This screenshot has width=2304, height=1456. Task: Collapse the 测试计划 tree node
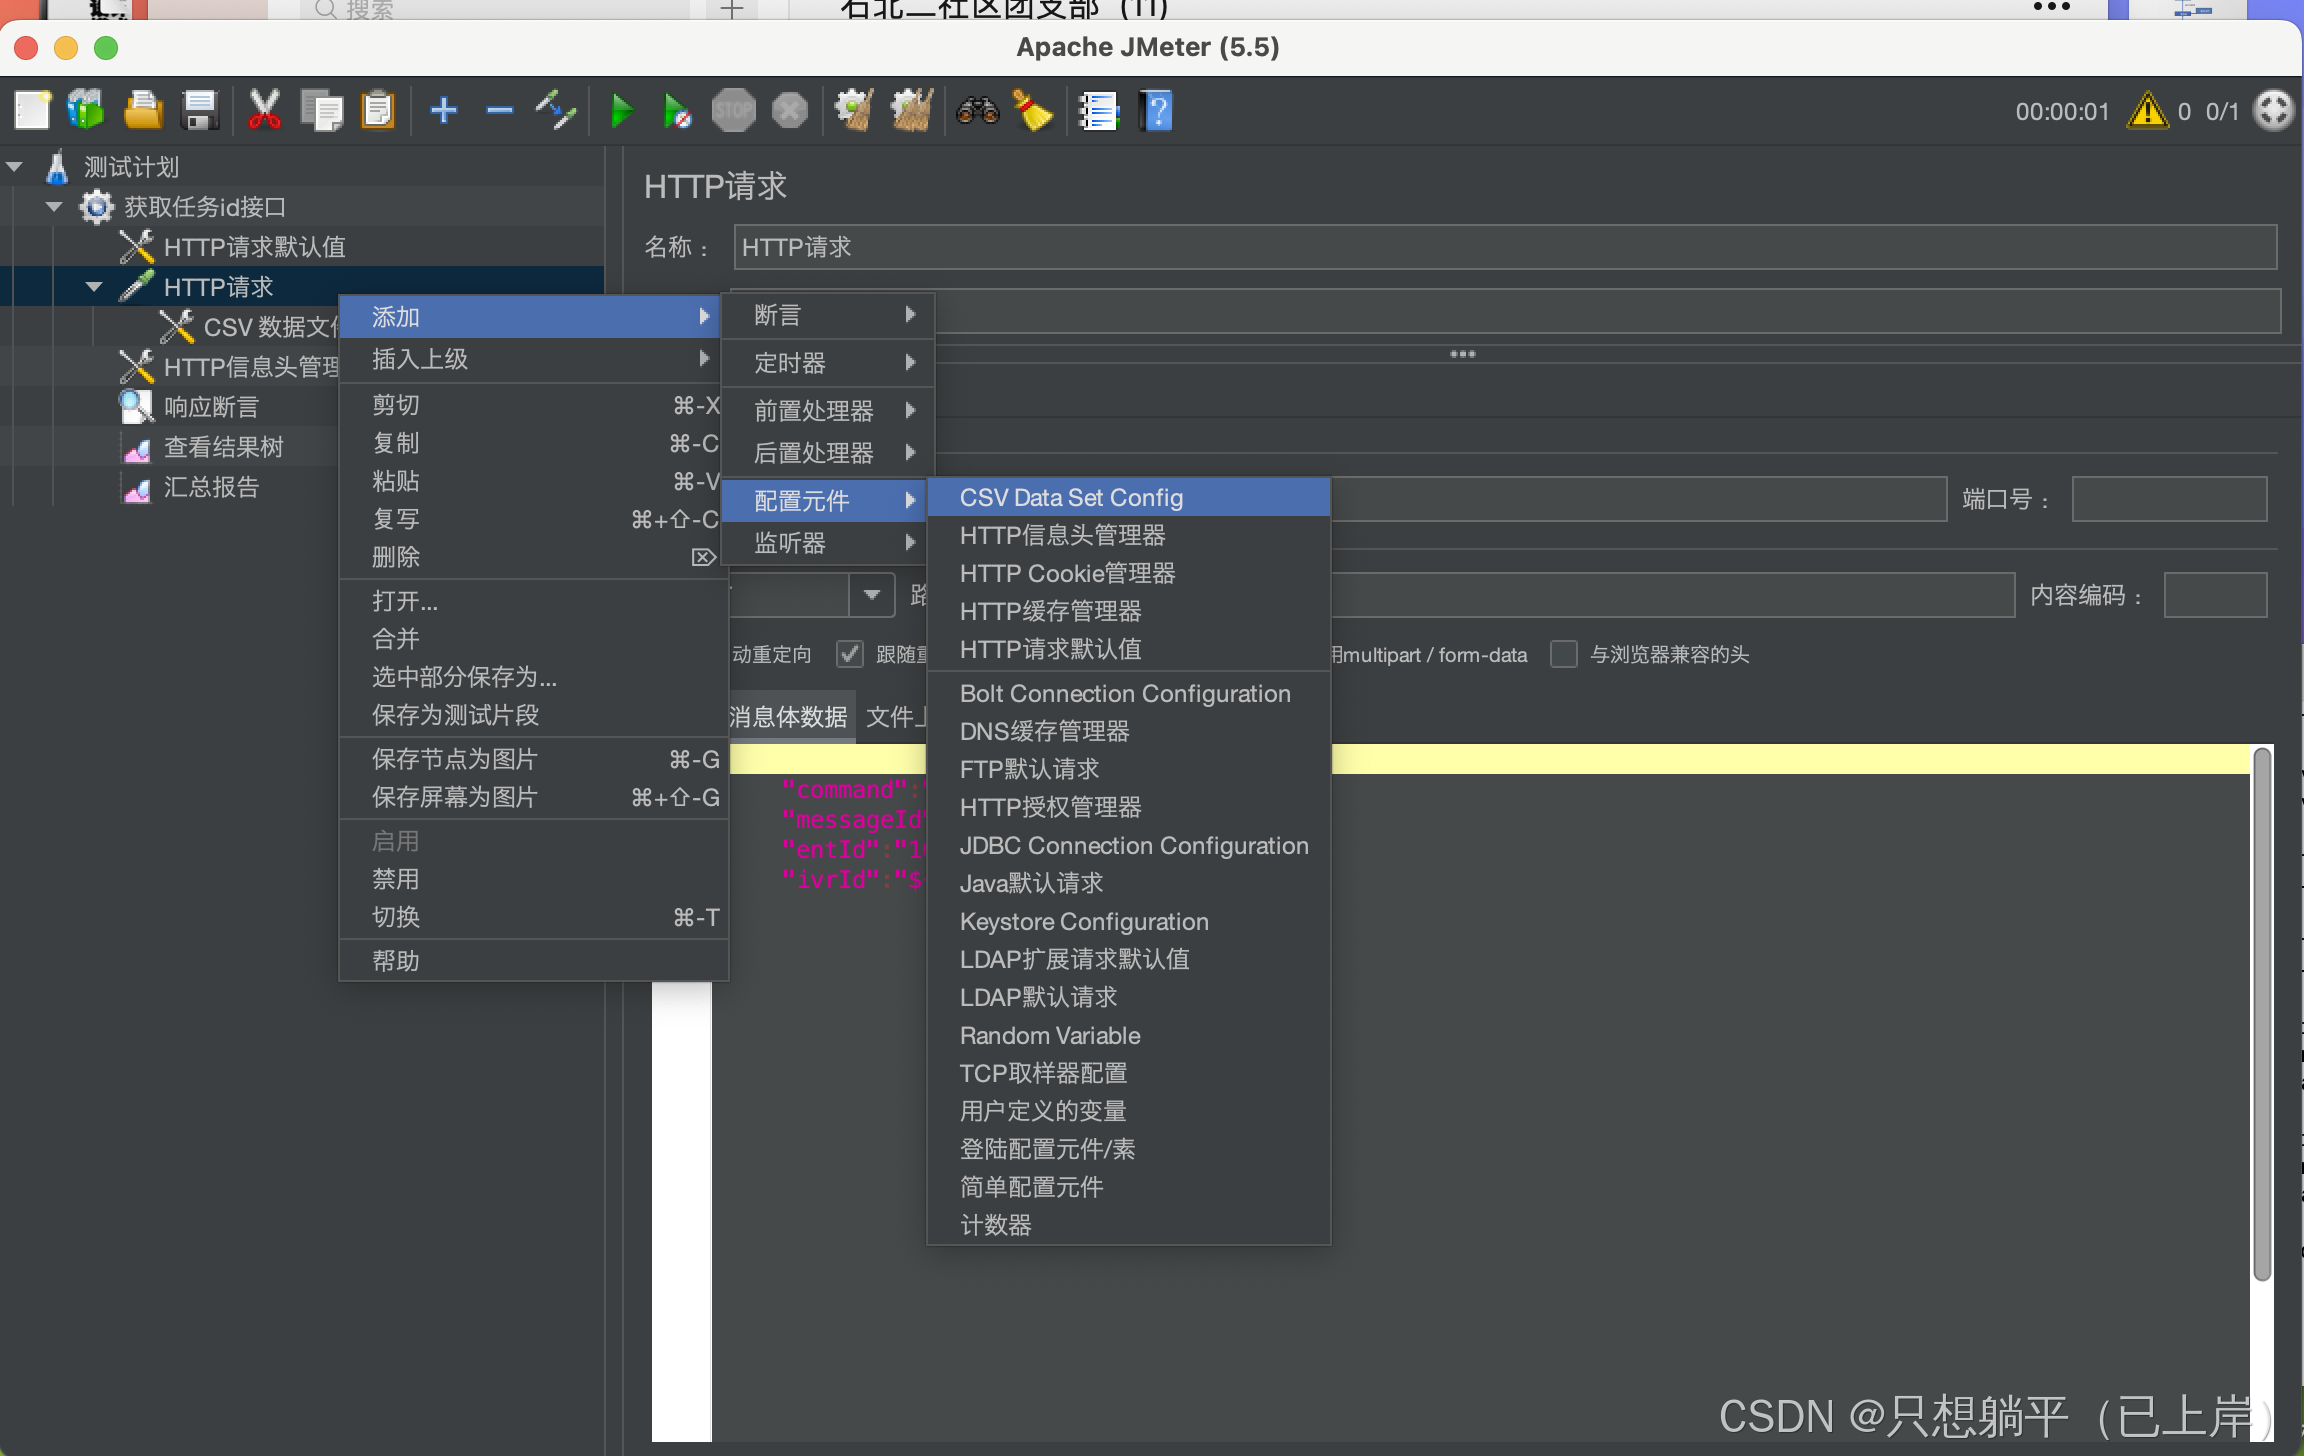15,167
